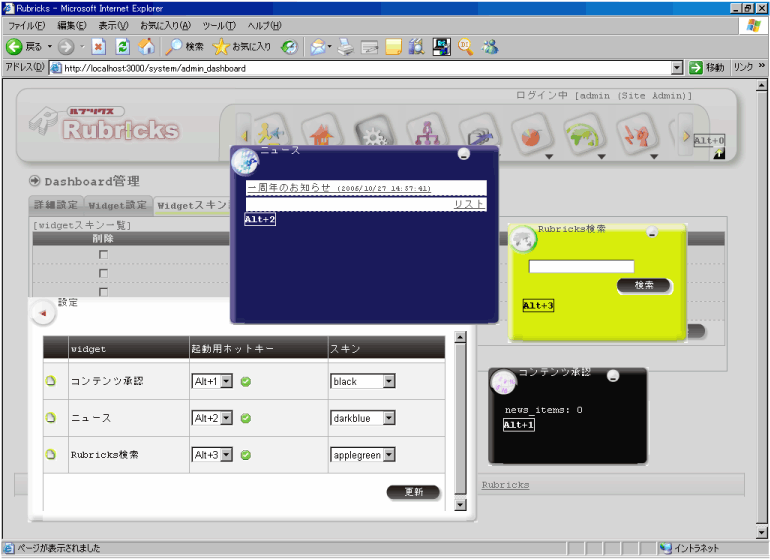Open the home icon in Rubricks navigation
This screenshot has height=560, width=770.
click(320, 135)
